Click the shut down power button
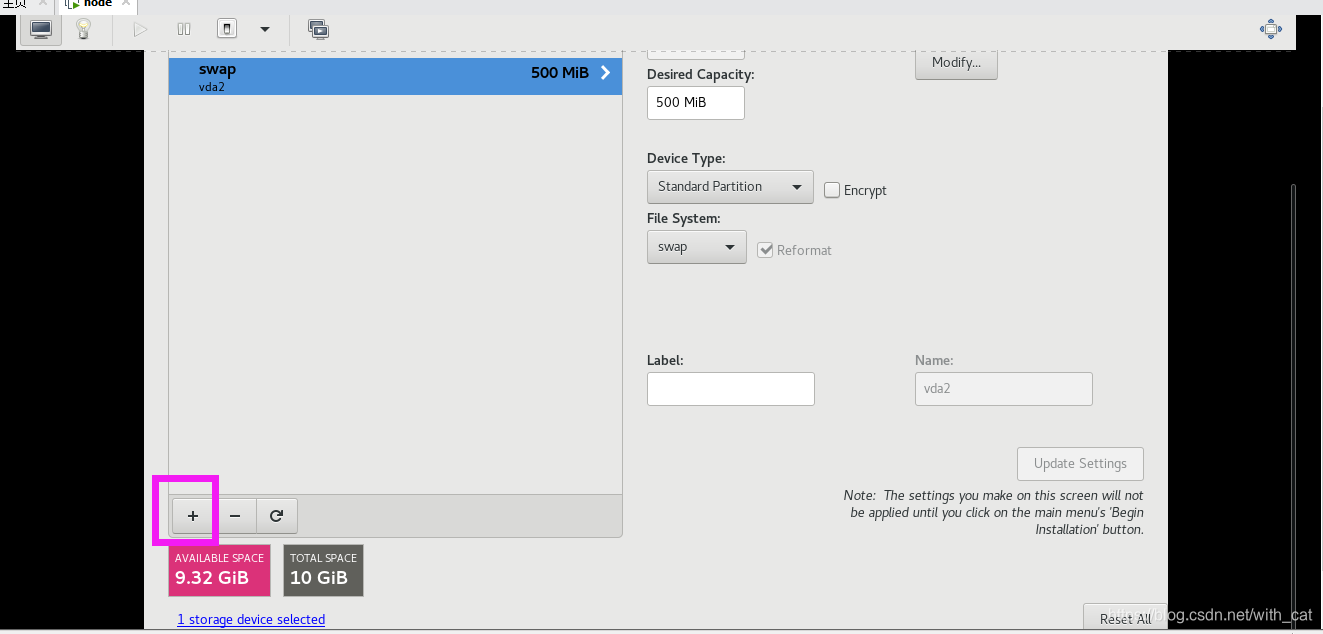Screen dimensions: 1323x634 [227, 29]
